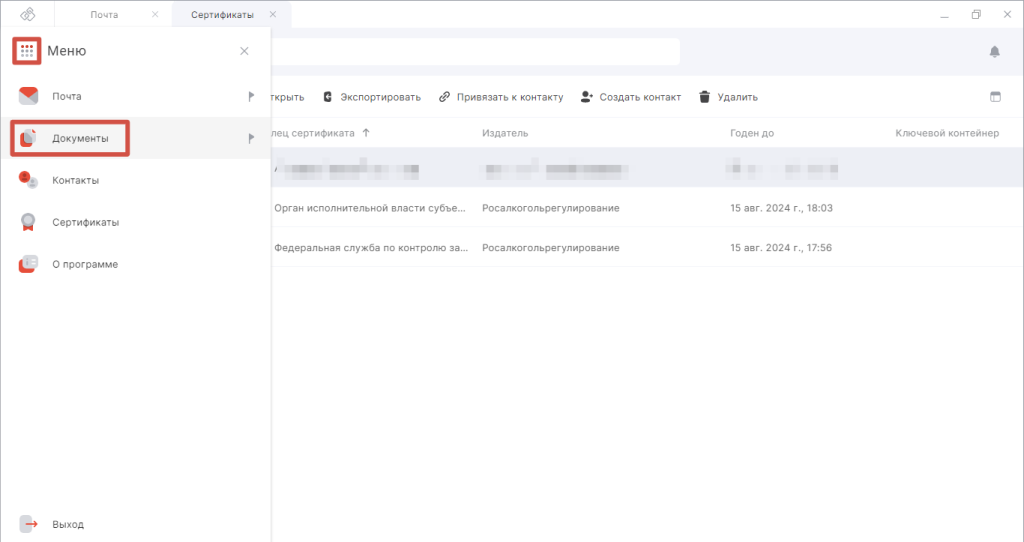Click the Годен до column header
The width and height of the screenshot is (1024, 542).
point(752,133)
